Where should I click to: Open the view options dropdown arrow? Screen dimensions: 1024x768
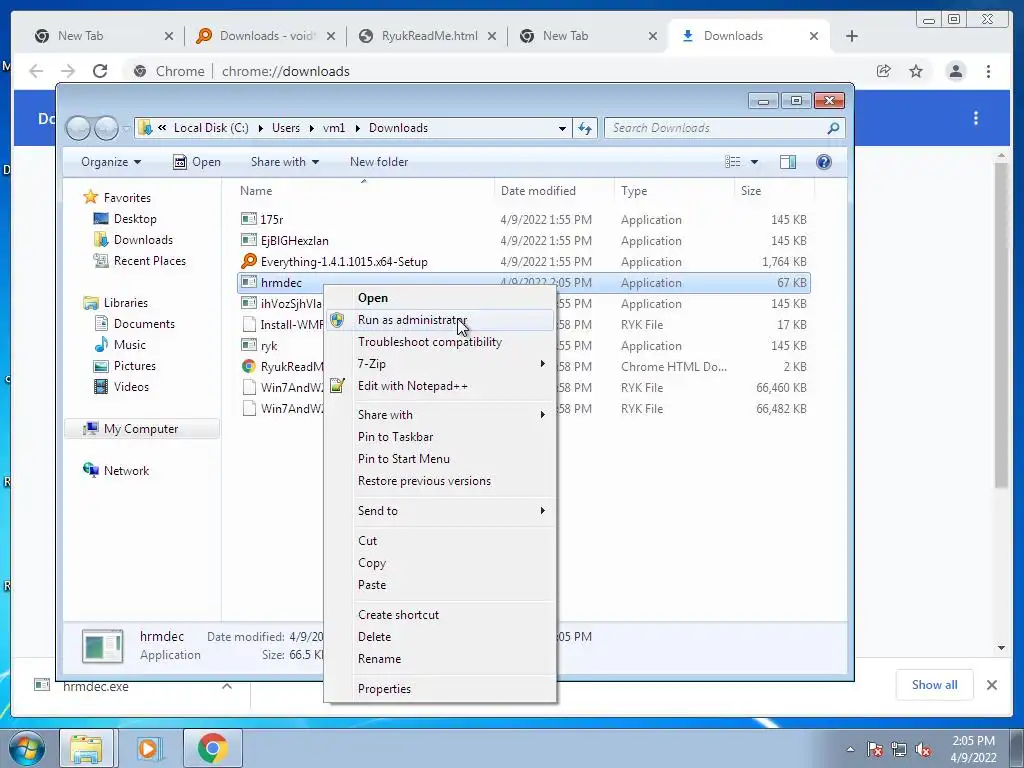pyautogui.click(x=754, y=162)
